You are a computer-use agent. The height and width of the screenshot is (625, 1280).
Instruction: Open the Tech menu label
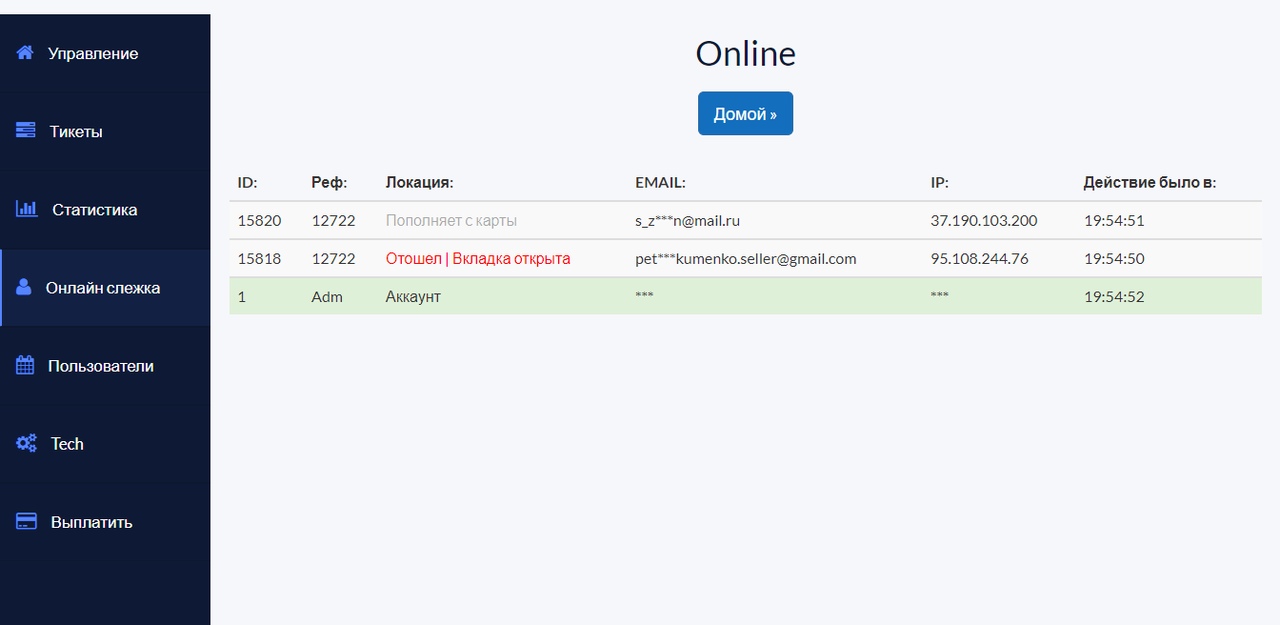pos(67,444)
